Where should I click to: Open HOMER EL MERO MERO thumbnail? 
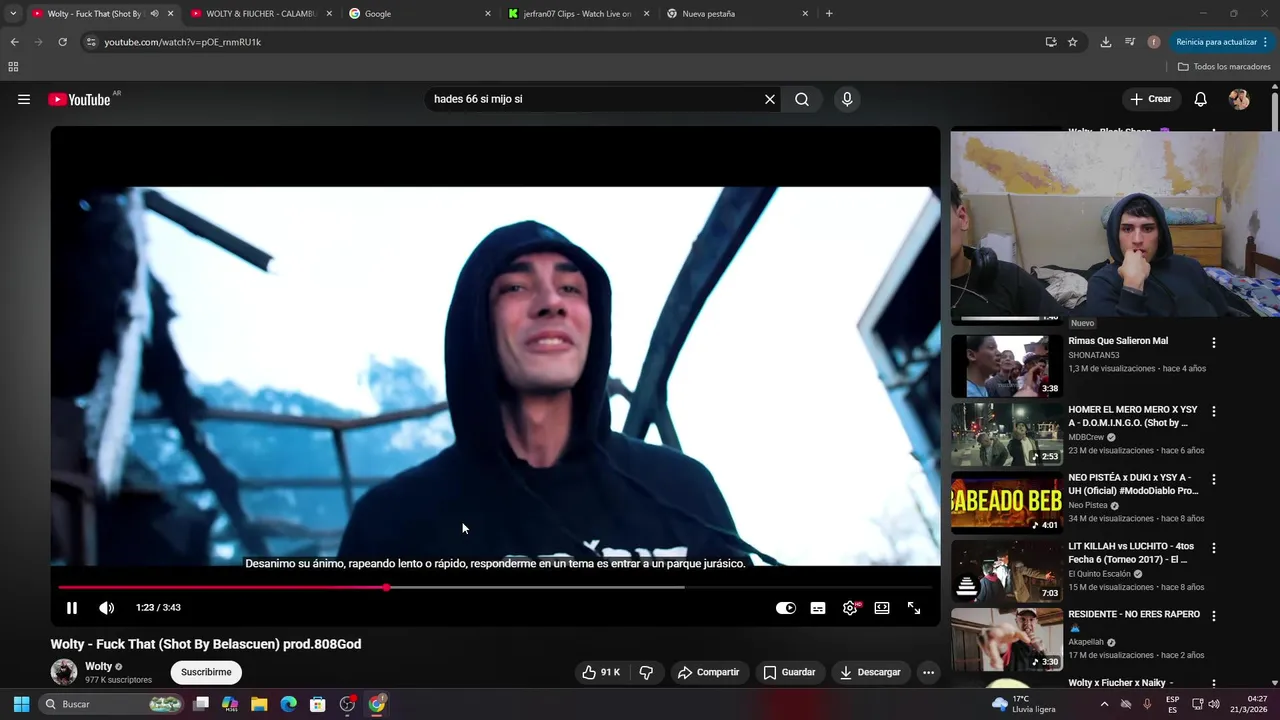tap(1007, 434)
